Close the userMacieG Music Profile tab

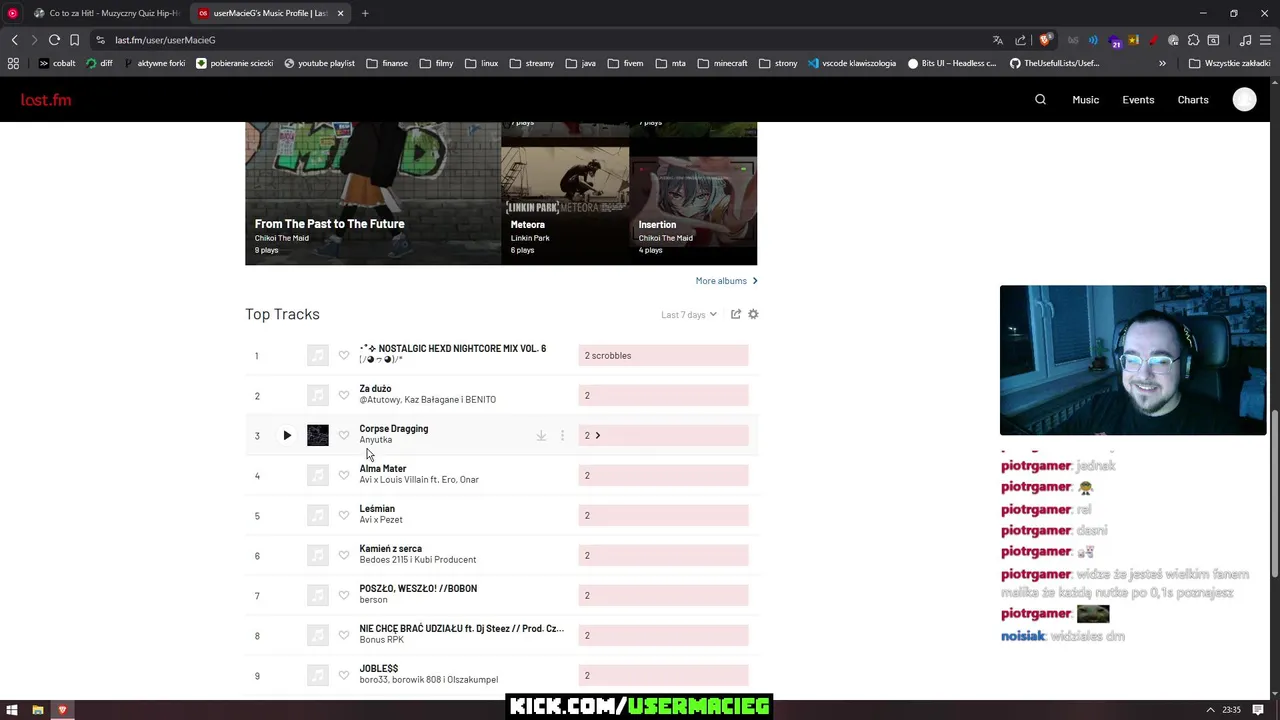(x=340, y=13)
